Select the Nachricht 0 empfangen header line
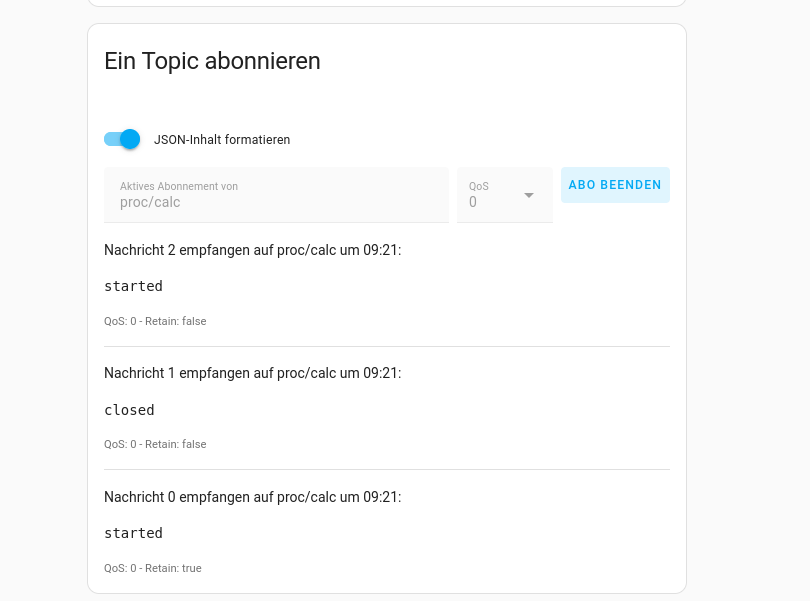The image size is (810, 601). pyautogui.click(x=252, y=496)
